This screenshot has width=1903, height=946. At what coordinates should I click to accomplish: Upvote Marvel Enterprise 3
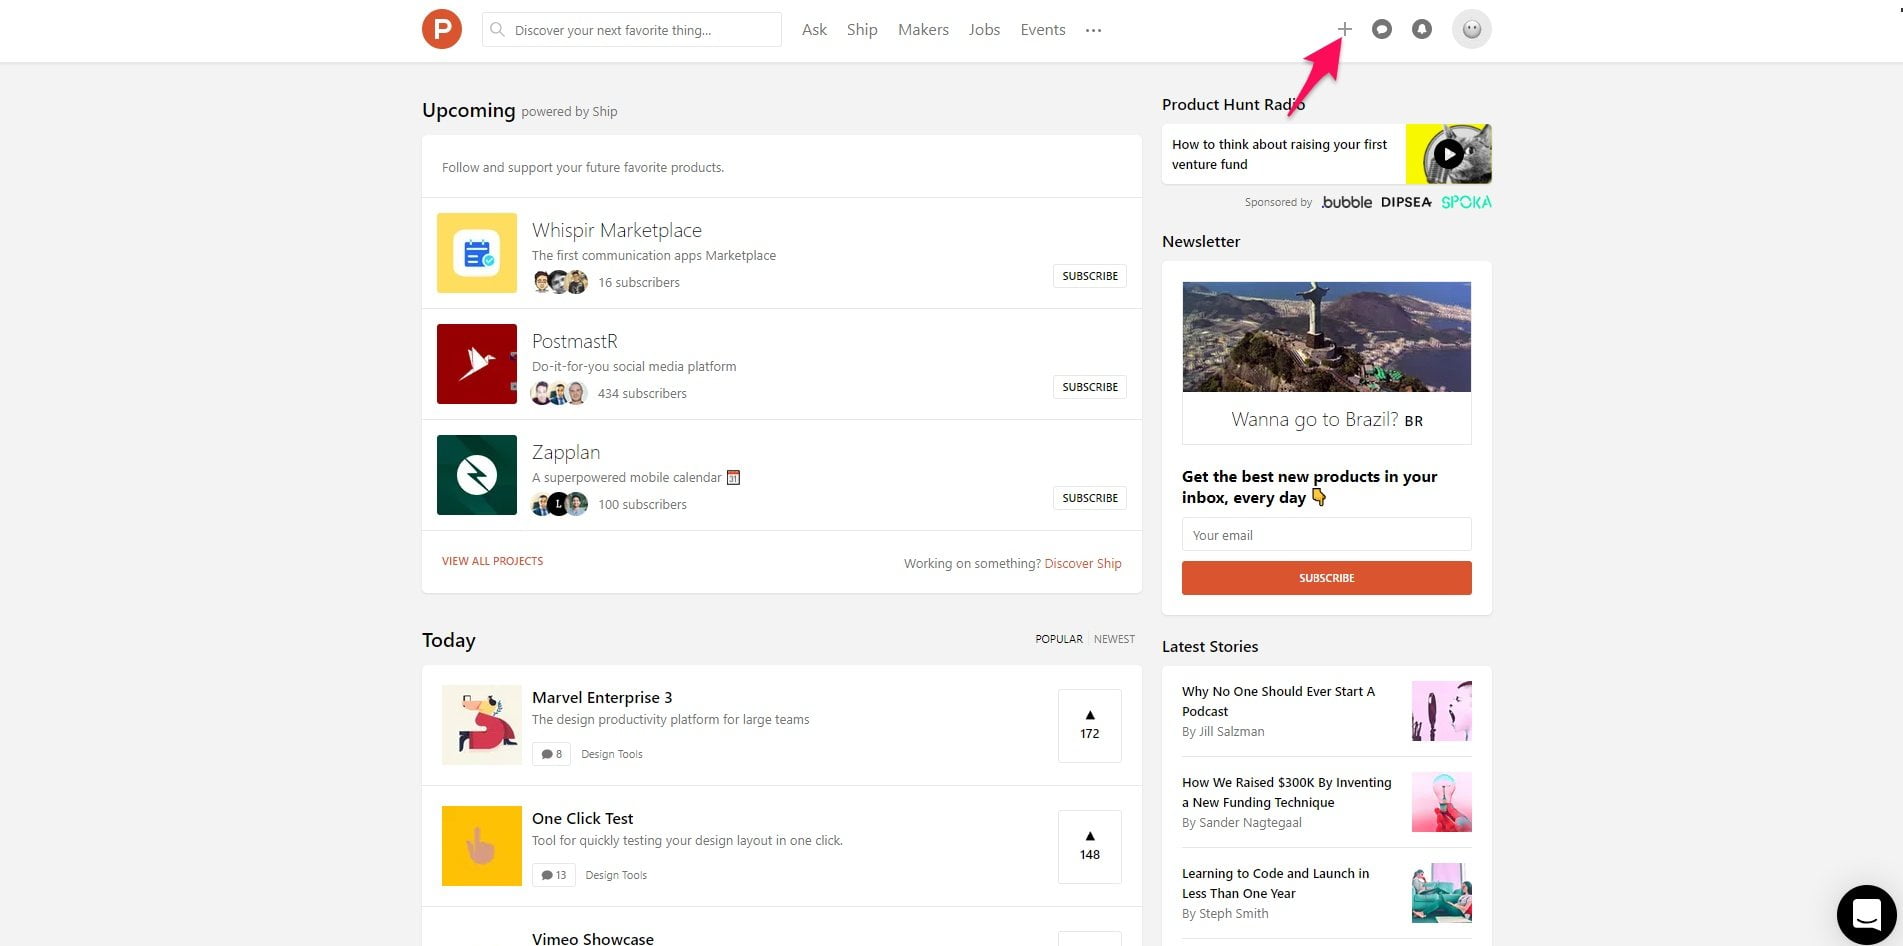1090,725
